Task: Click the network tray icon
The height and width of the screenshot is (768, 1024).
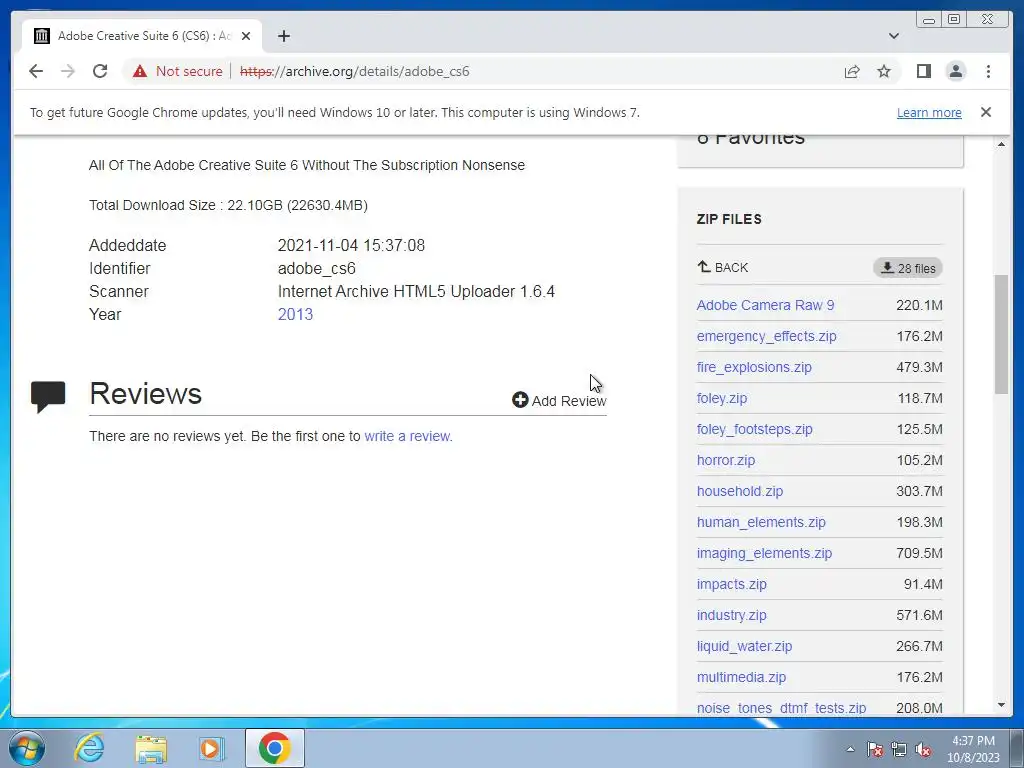Action: coord(899,749)
